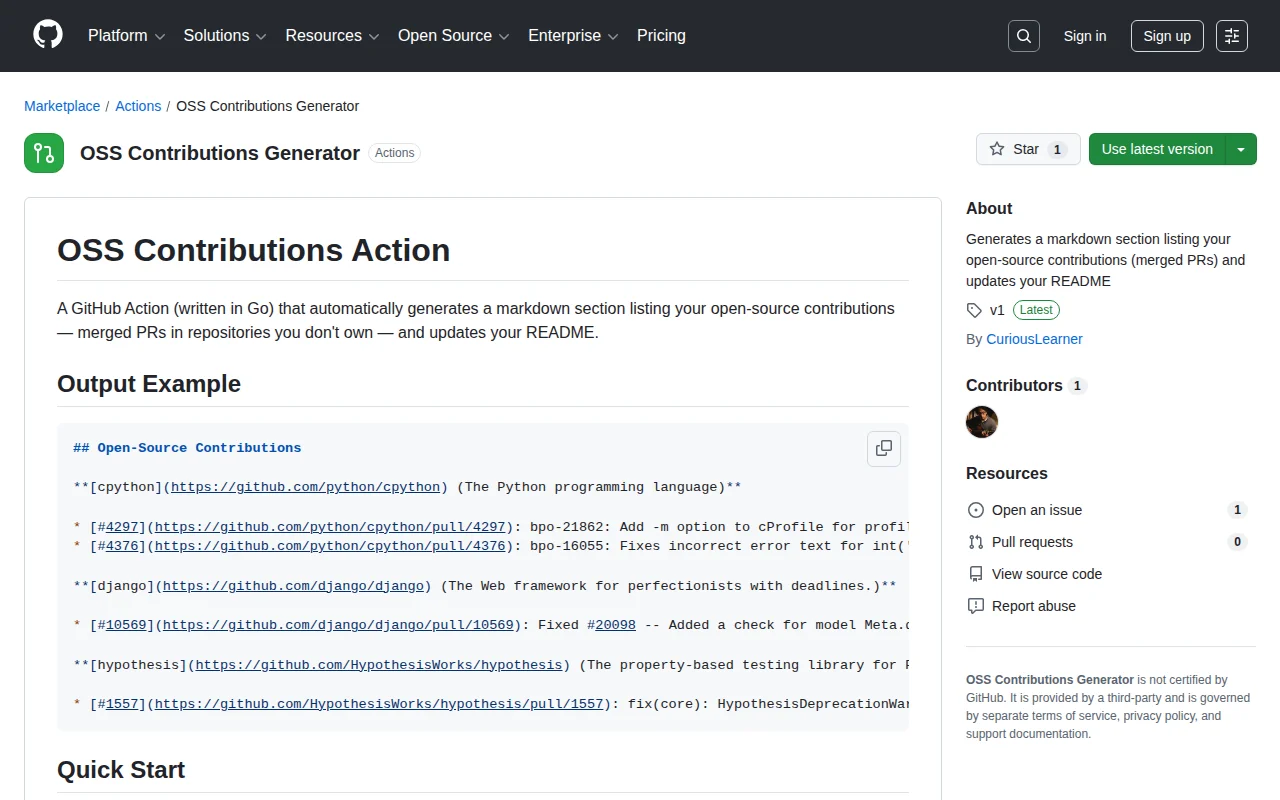Open cpython pull 4376 URL
Viewport: 1280px width, 800px height.
point(330,546)
